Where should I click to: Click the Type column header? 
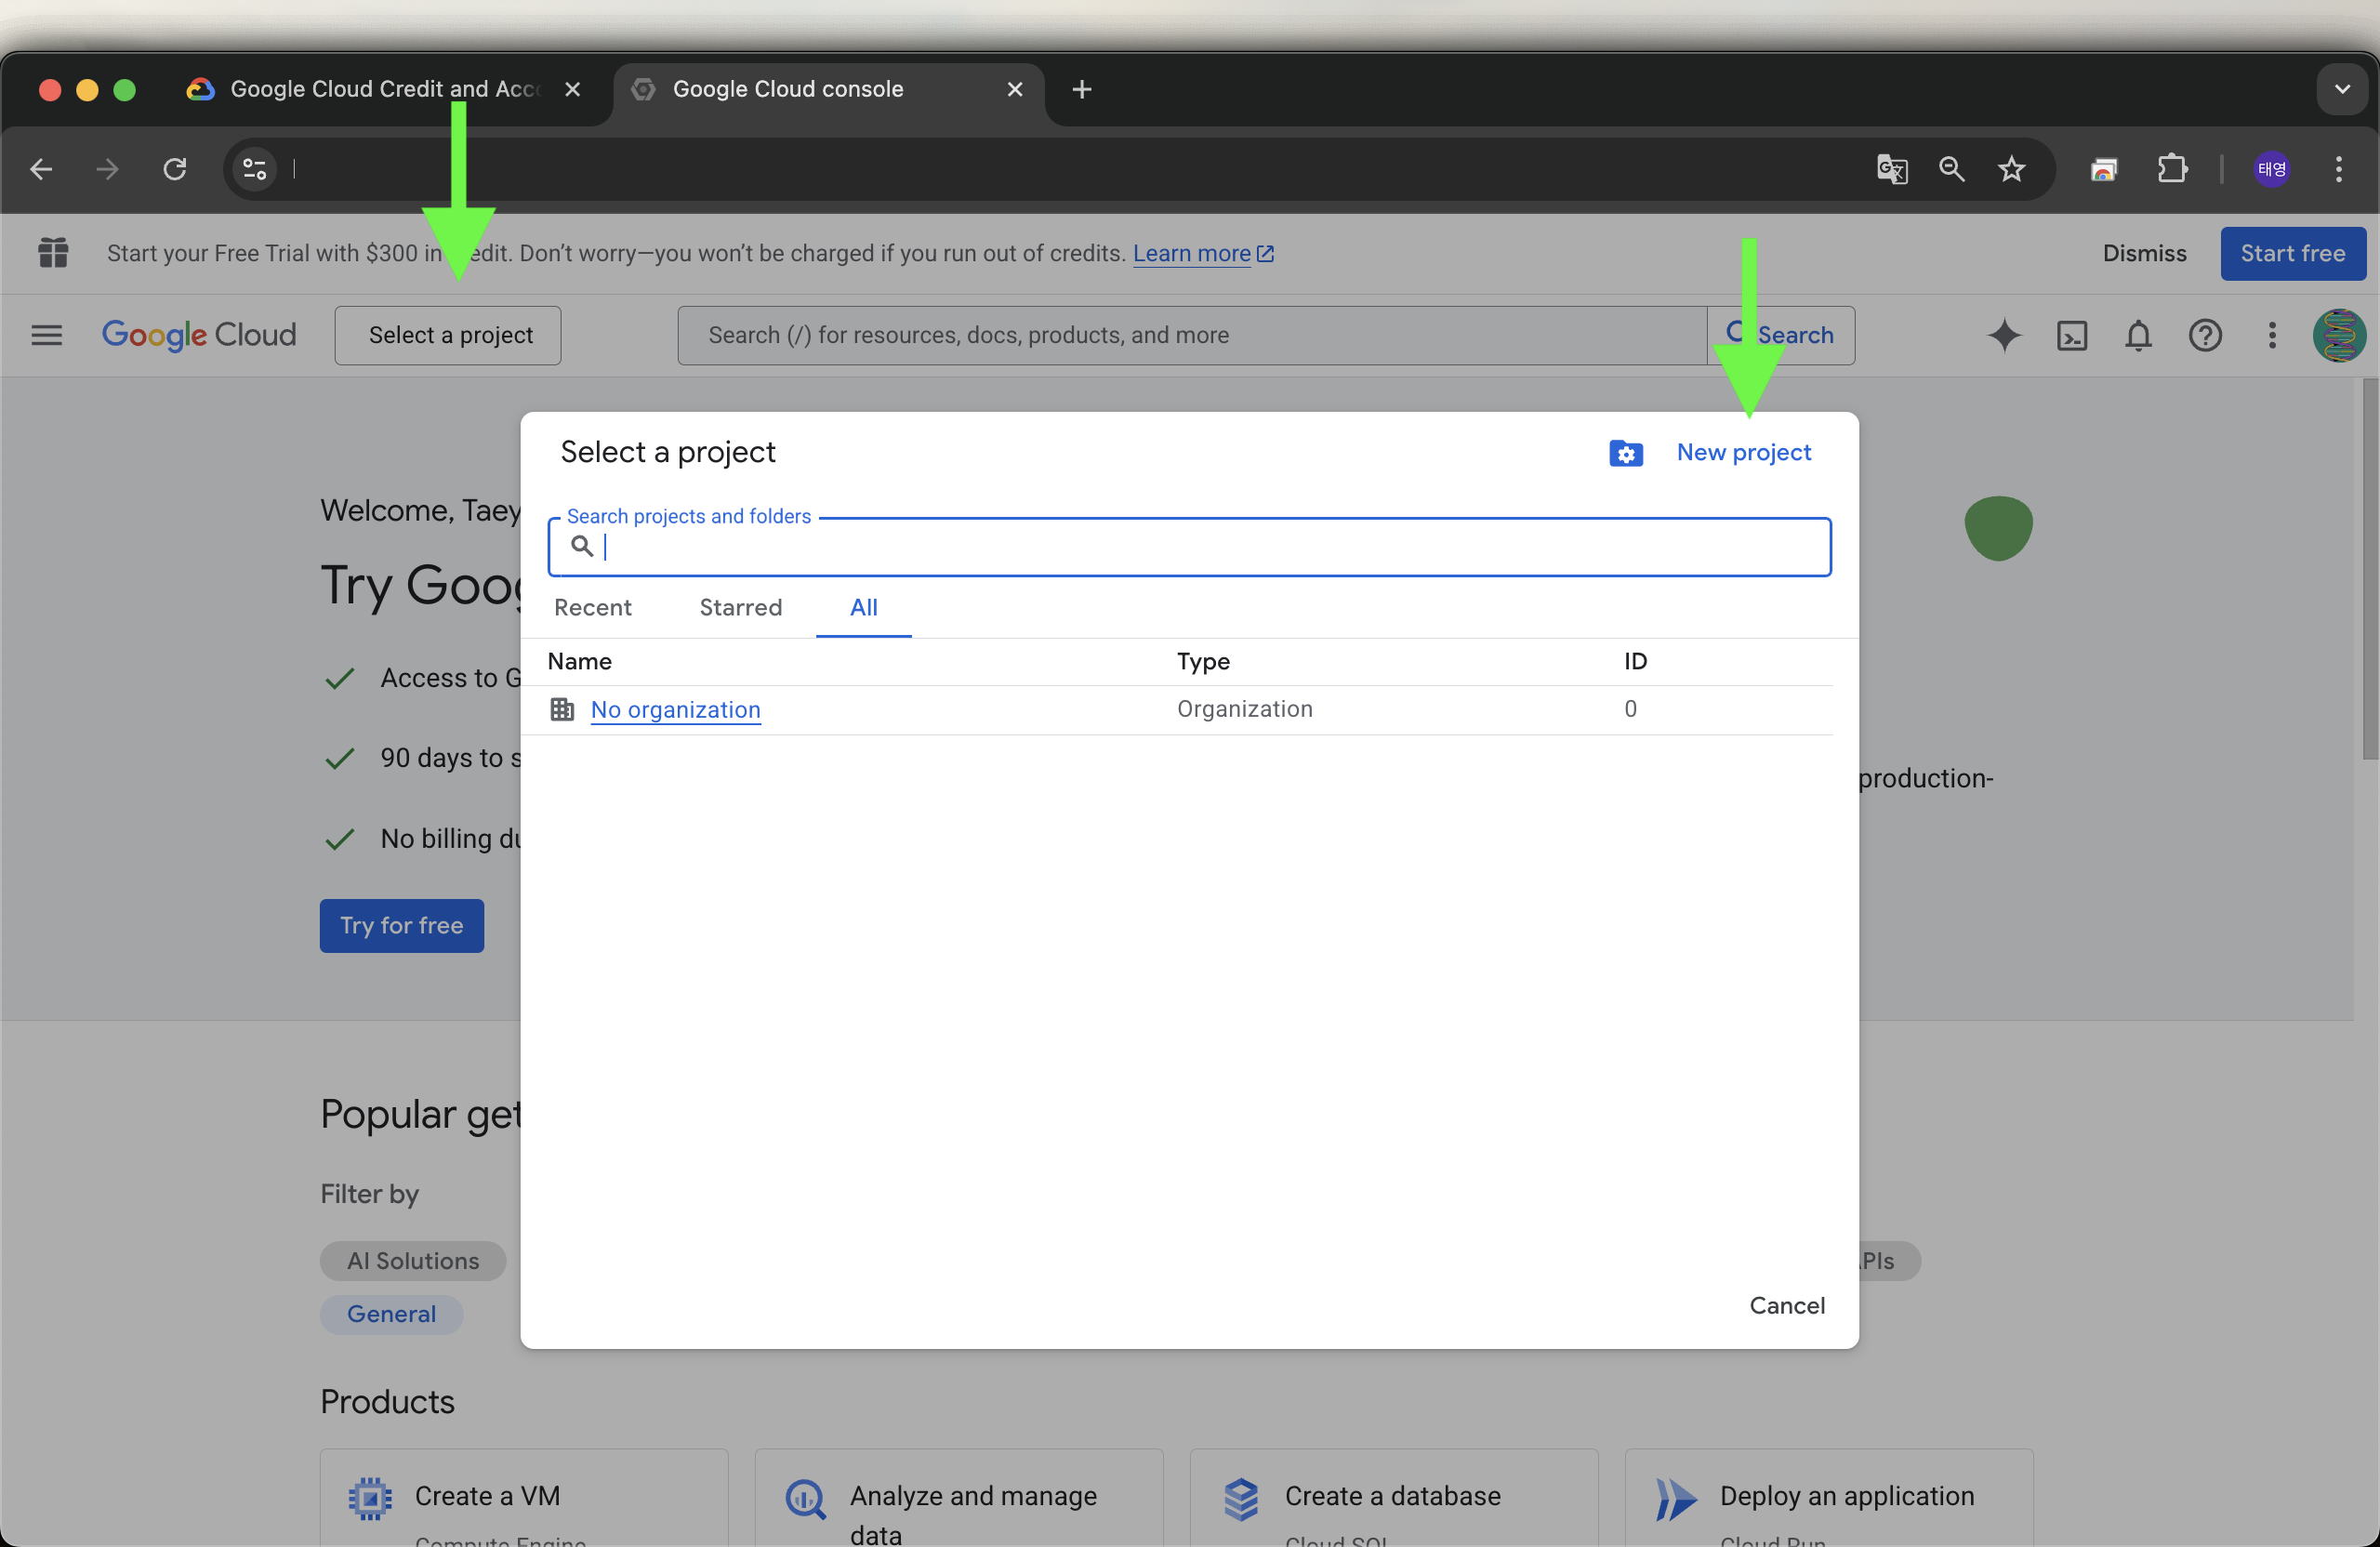click(1202, 661)
